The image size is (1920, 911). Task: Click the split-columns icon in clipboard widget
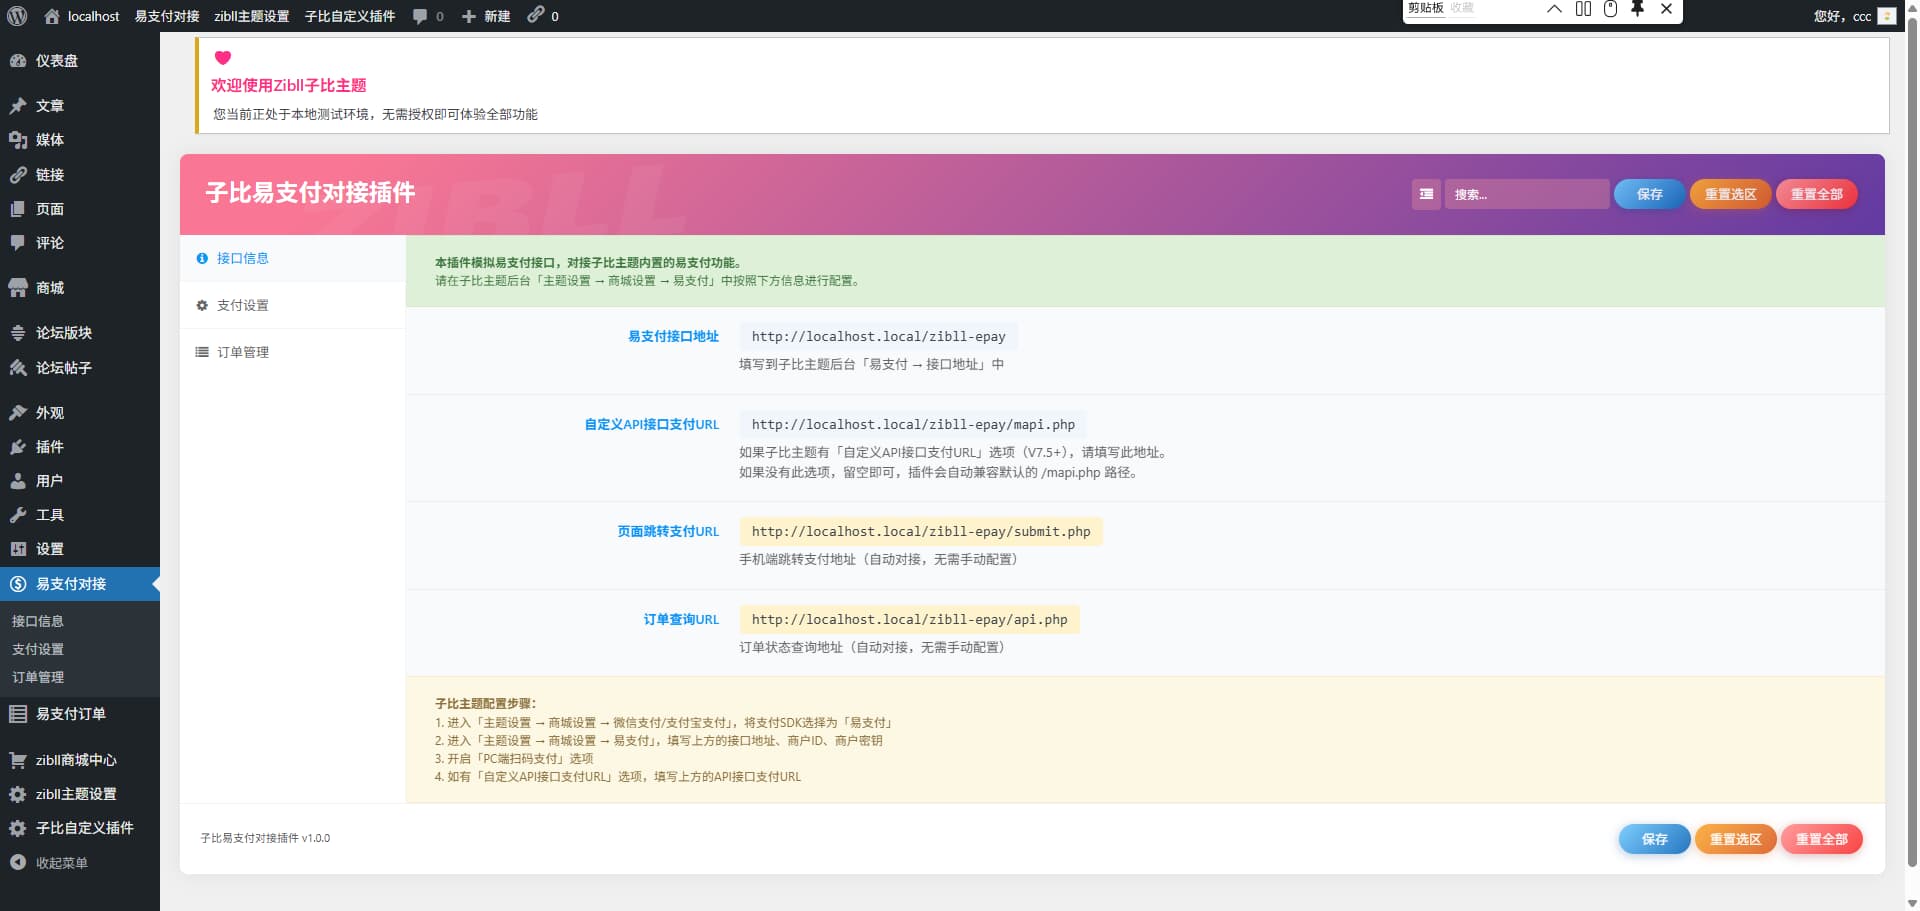point(1583,9)
